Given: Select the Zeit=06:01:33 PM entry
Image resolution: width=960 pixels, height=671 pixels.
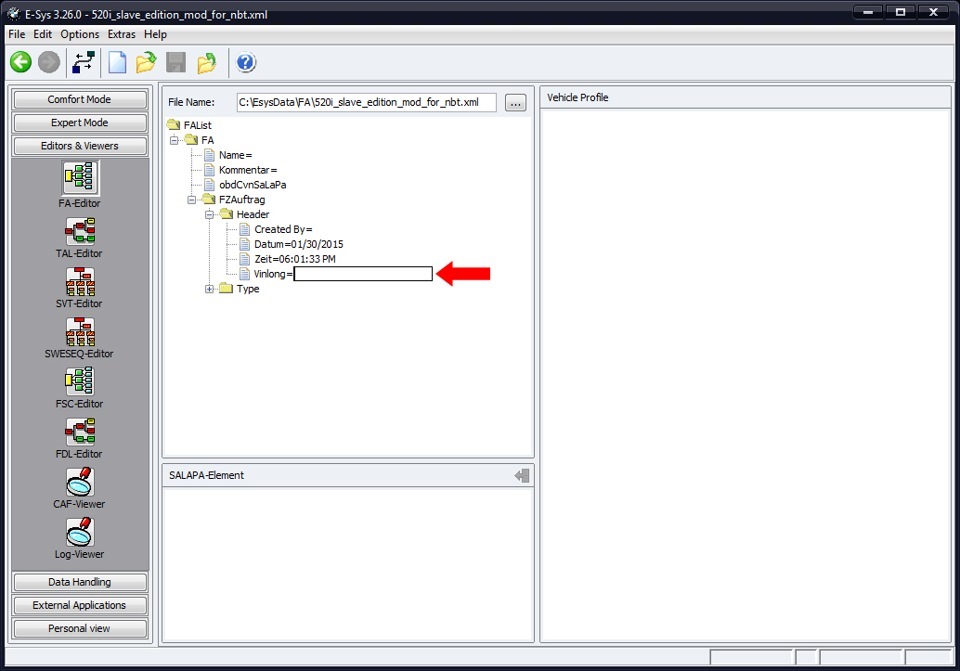Looking at the screenshot, I should pos(295,259).
